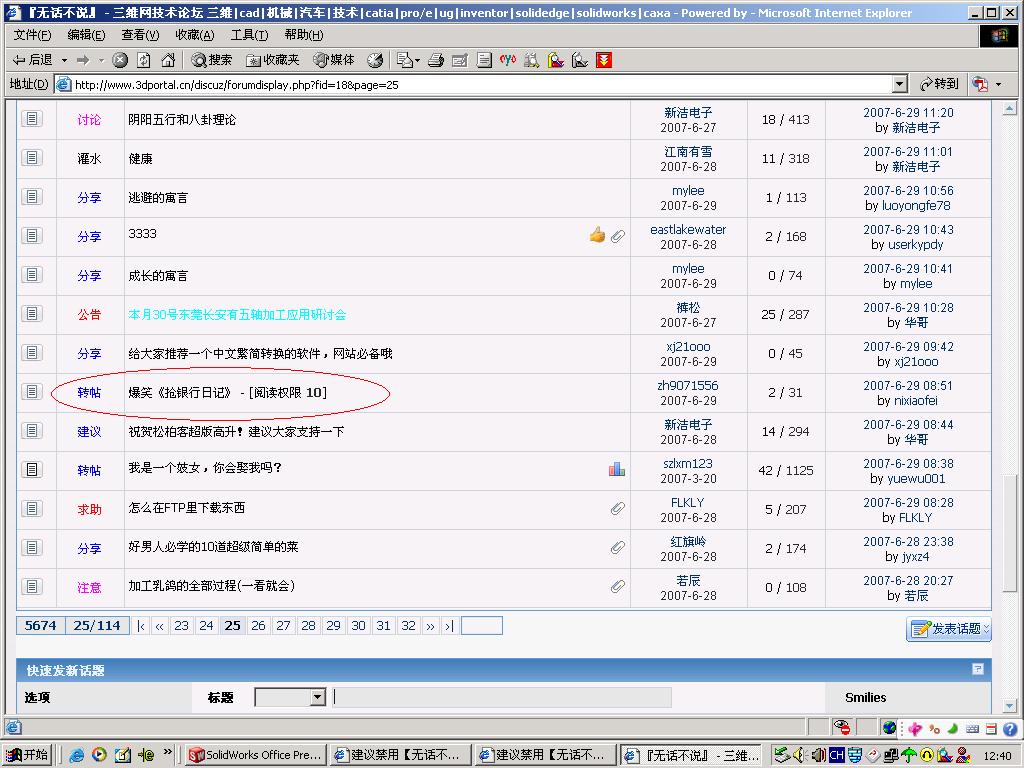The image size is (1024, 768).
Task: Click the CH language indicator in tray
Action: [x=837, y=755]
